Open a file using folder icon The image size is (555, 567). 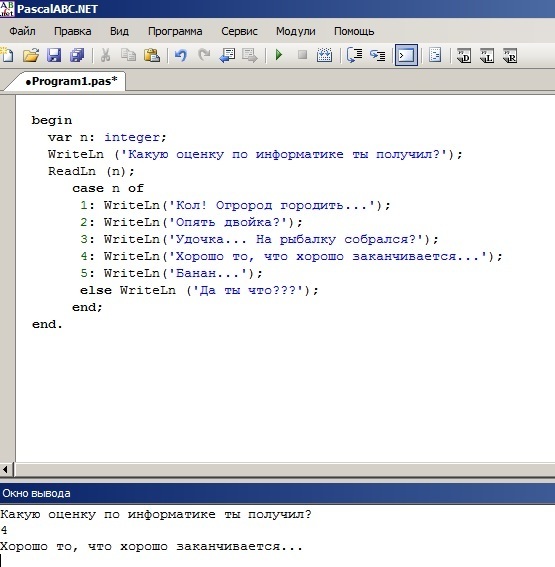[31, 55]
